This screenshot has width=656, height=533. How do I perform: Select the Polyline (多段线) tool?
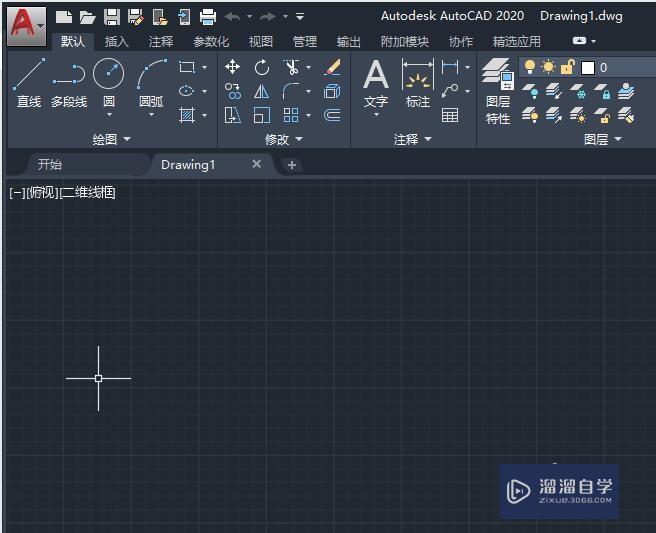coord(69,83)
